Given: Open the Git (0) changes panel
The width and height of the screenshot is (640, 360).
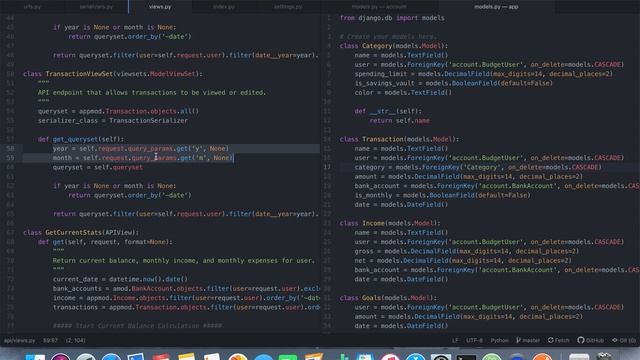Looking at the screenshot, I should 624,340.
